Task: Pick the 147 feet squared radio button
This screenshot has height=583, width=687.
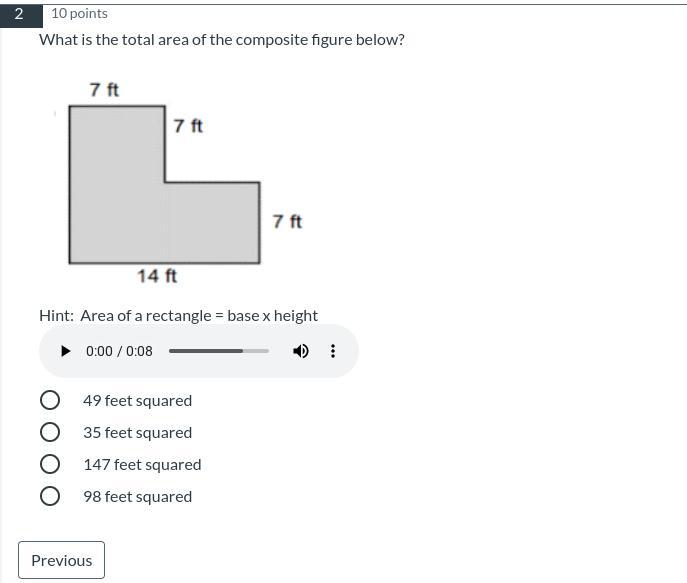Action: pyautogui.click(x=50, y=464)
